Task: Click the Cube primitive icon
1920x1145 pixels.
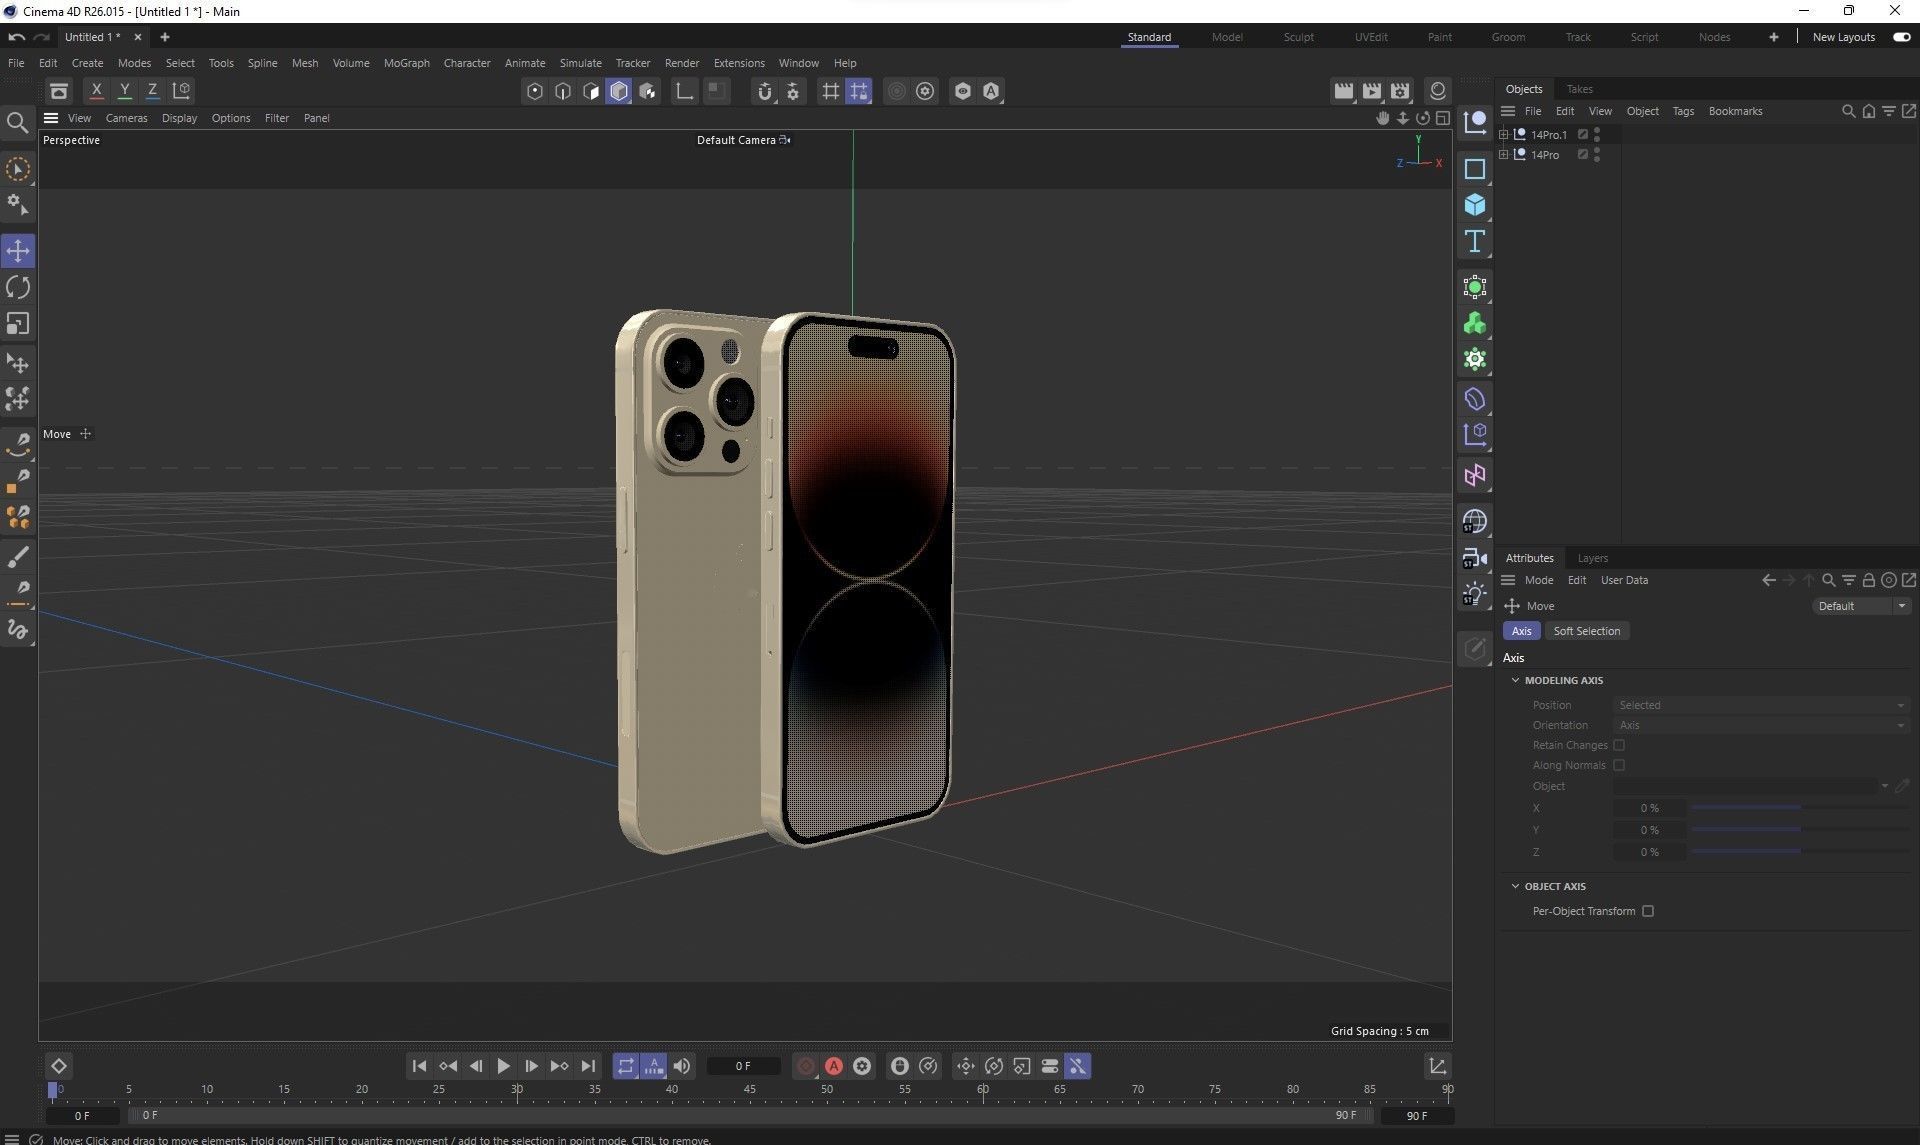Action: [1474, 205]
